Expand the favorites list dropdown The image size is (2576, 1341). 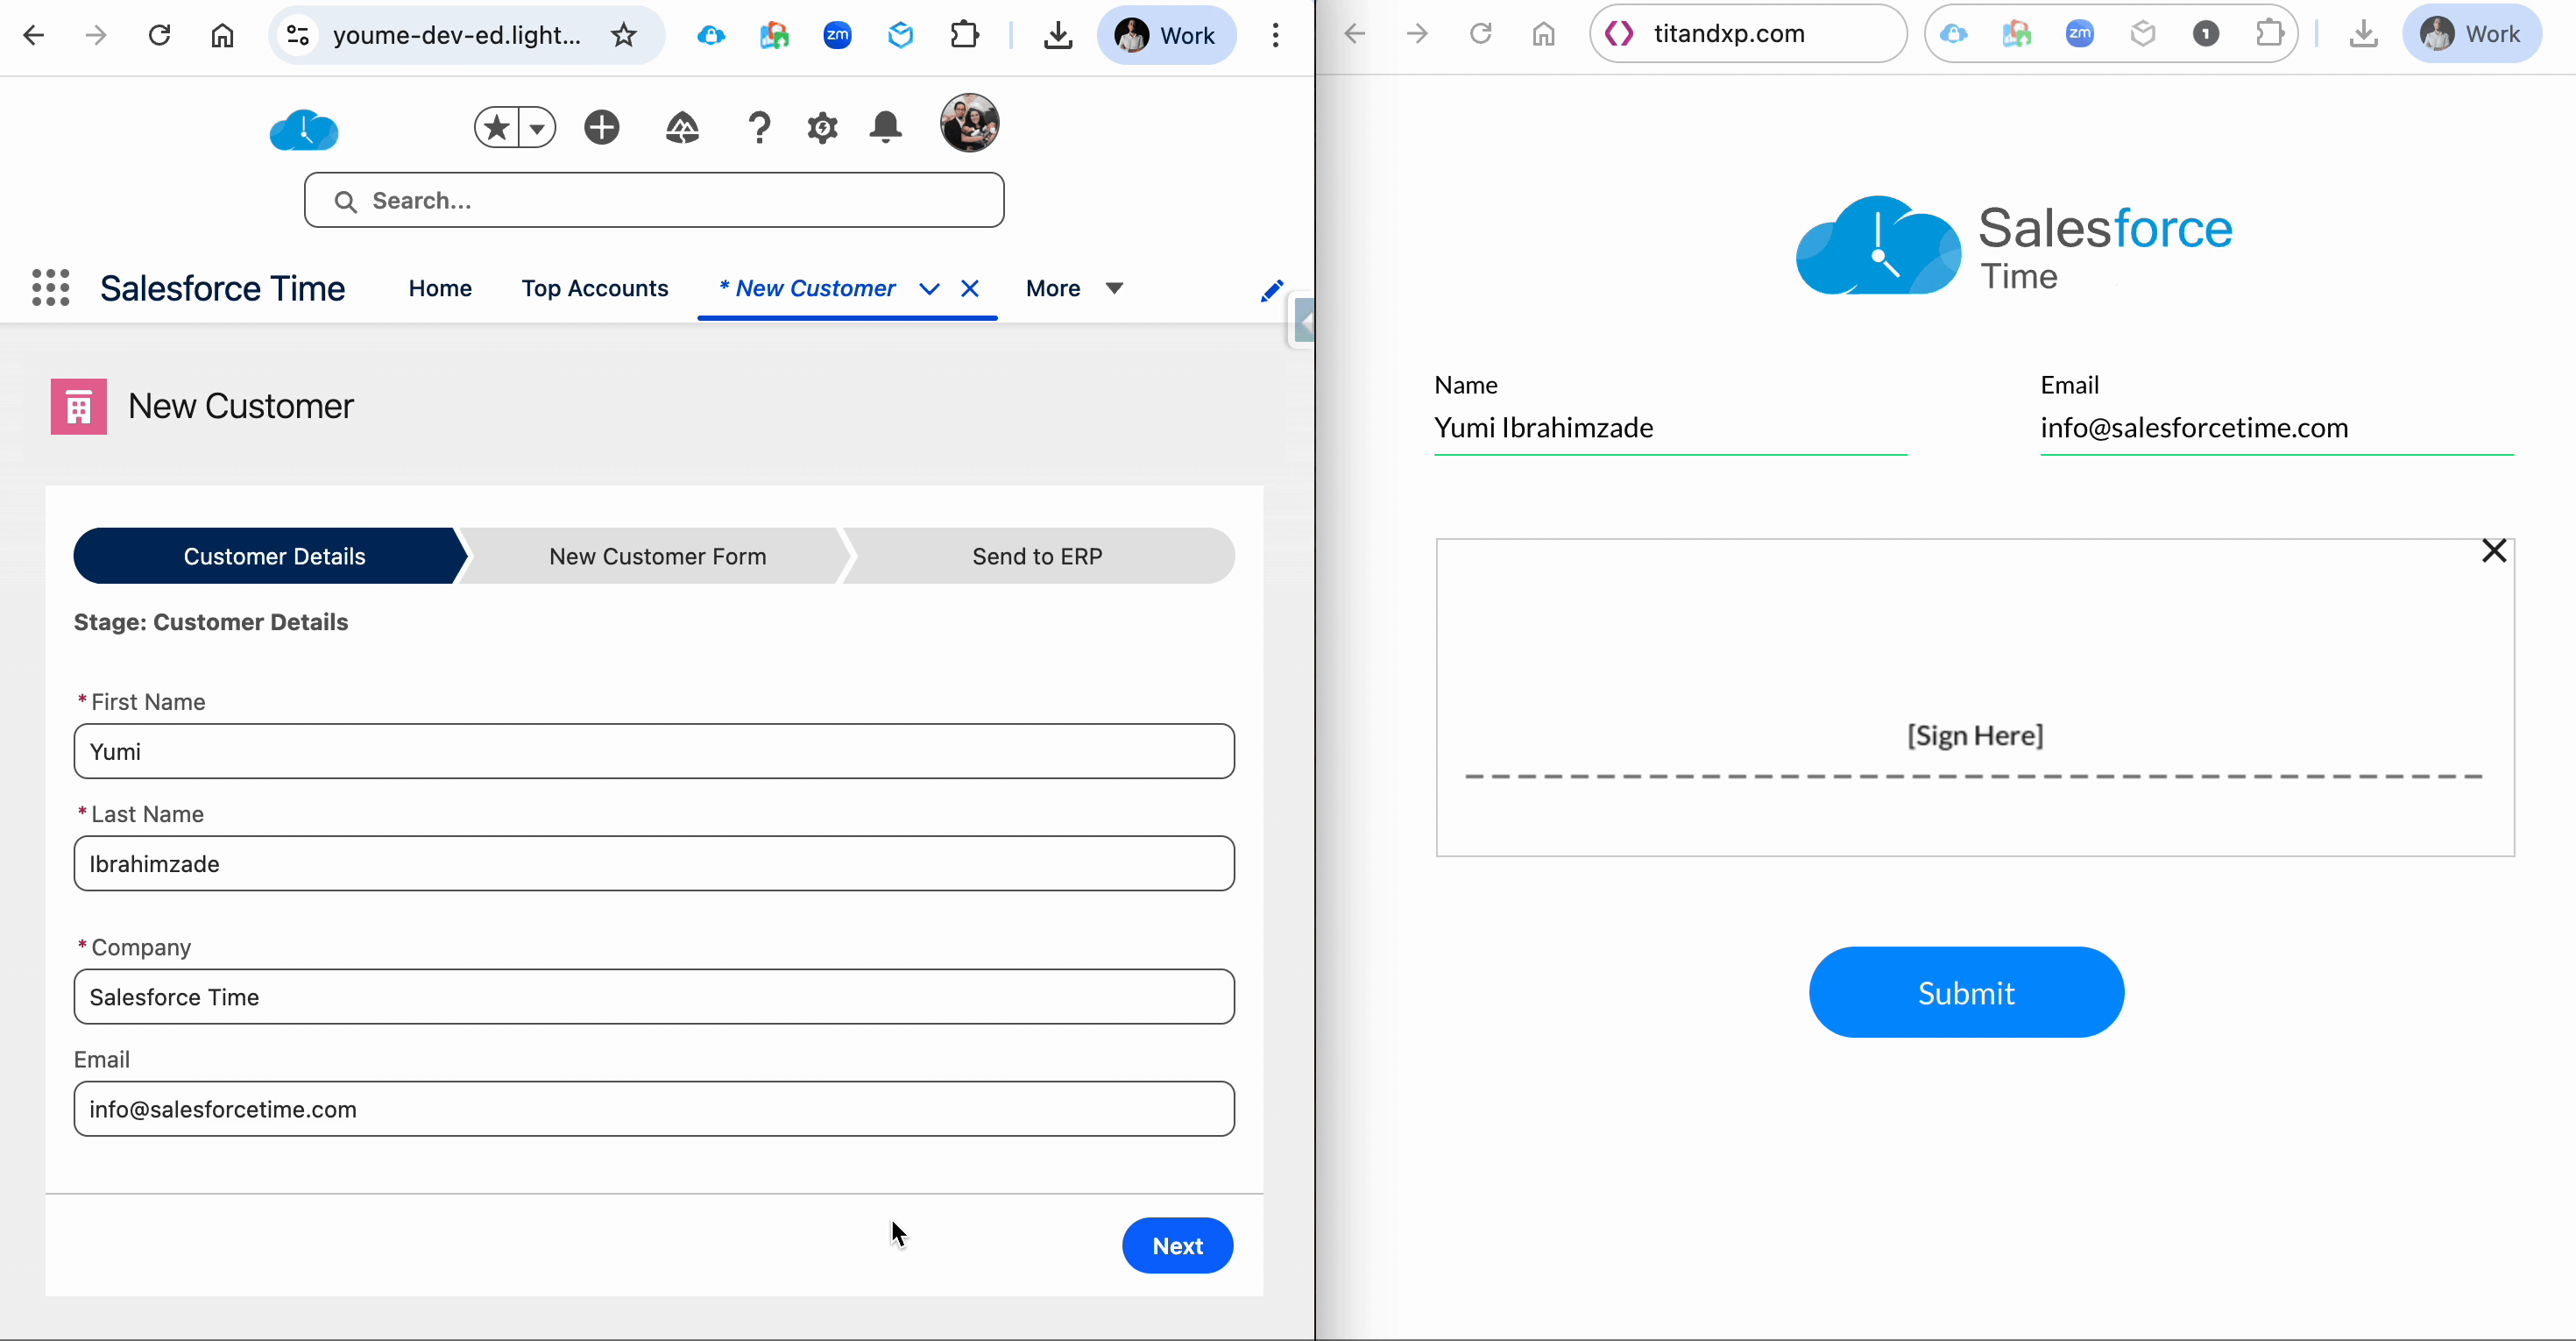click(537, 128)
